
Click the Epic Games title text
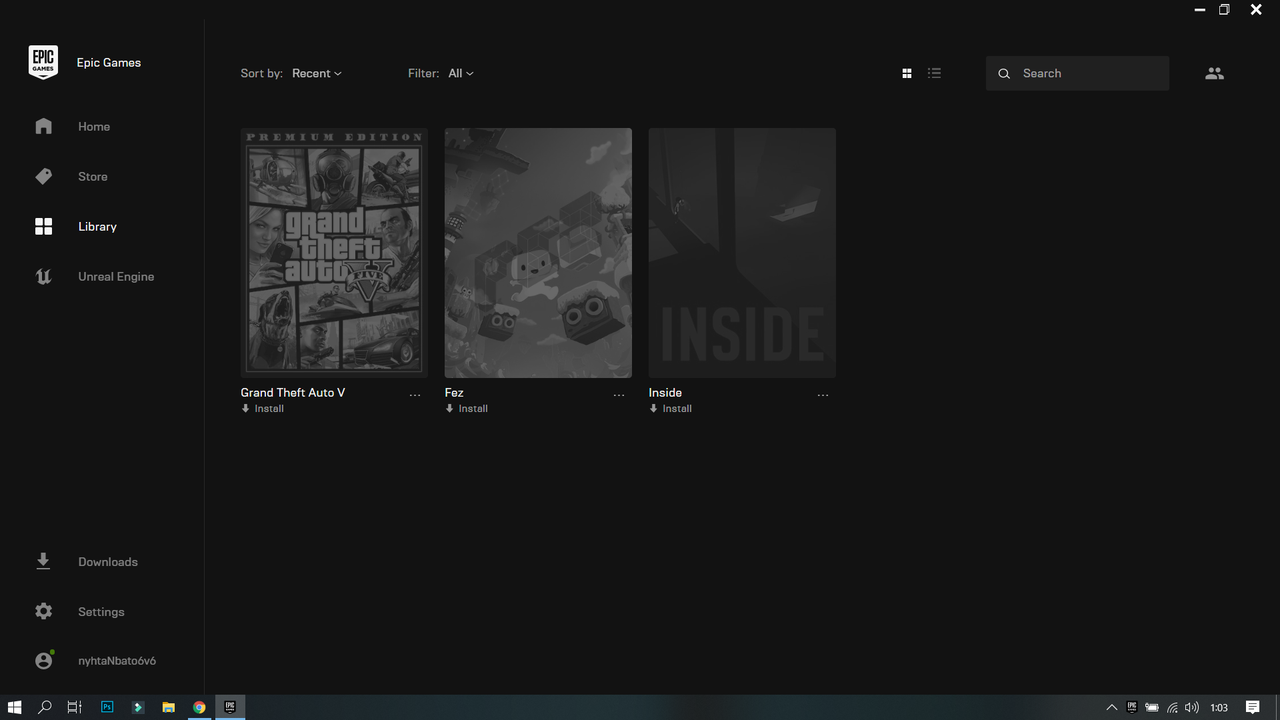tap(109, 62)
